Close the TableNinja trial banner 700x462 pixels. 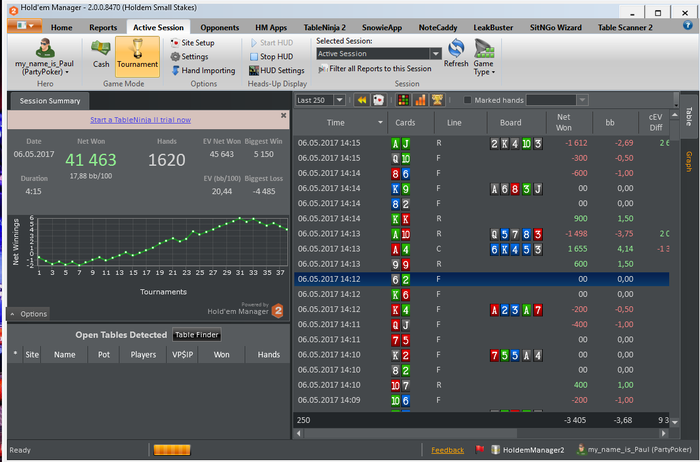click(x=283, y=116)
